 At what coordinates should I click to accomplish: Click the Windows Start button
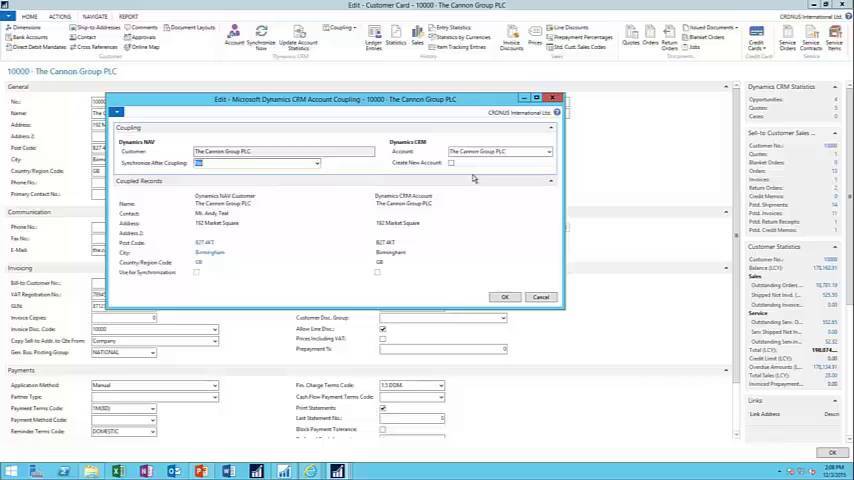pyautogui.click(x=11, y=471)
